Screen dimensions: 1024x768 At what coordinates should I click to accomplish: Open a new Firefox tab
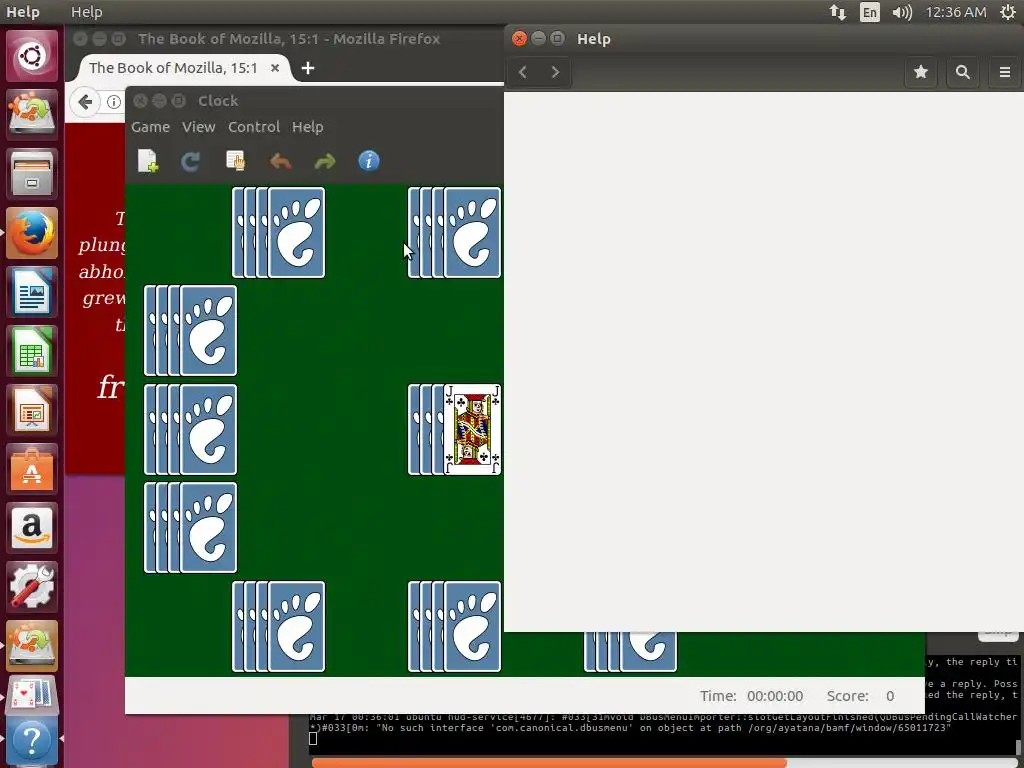click(x=308, y=68)
